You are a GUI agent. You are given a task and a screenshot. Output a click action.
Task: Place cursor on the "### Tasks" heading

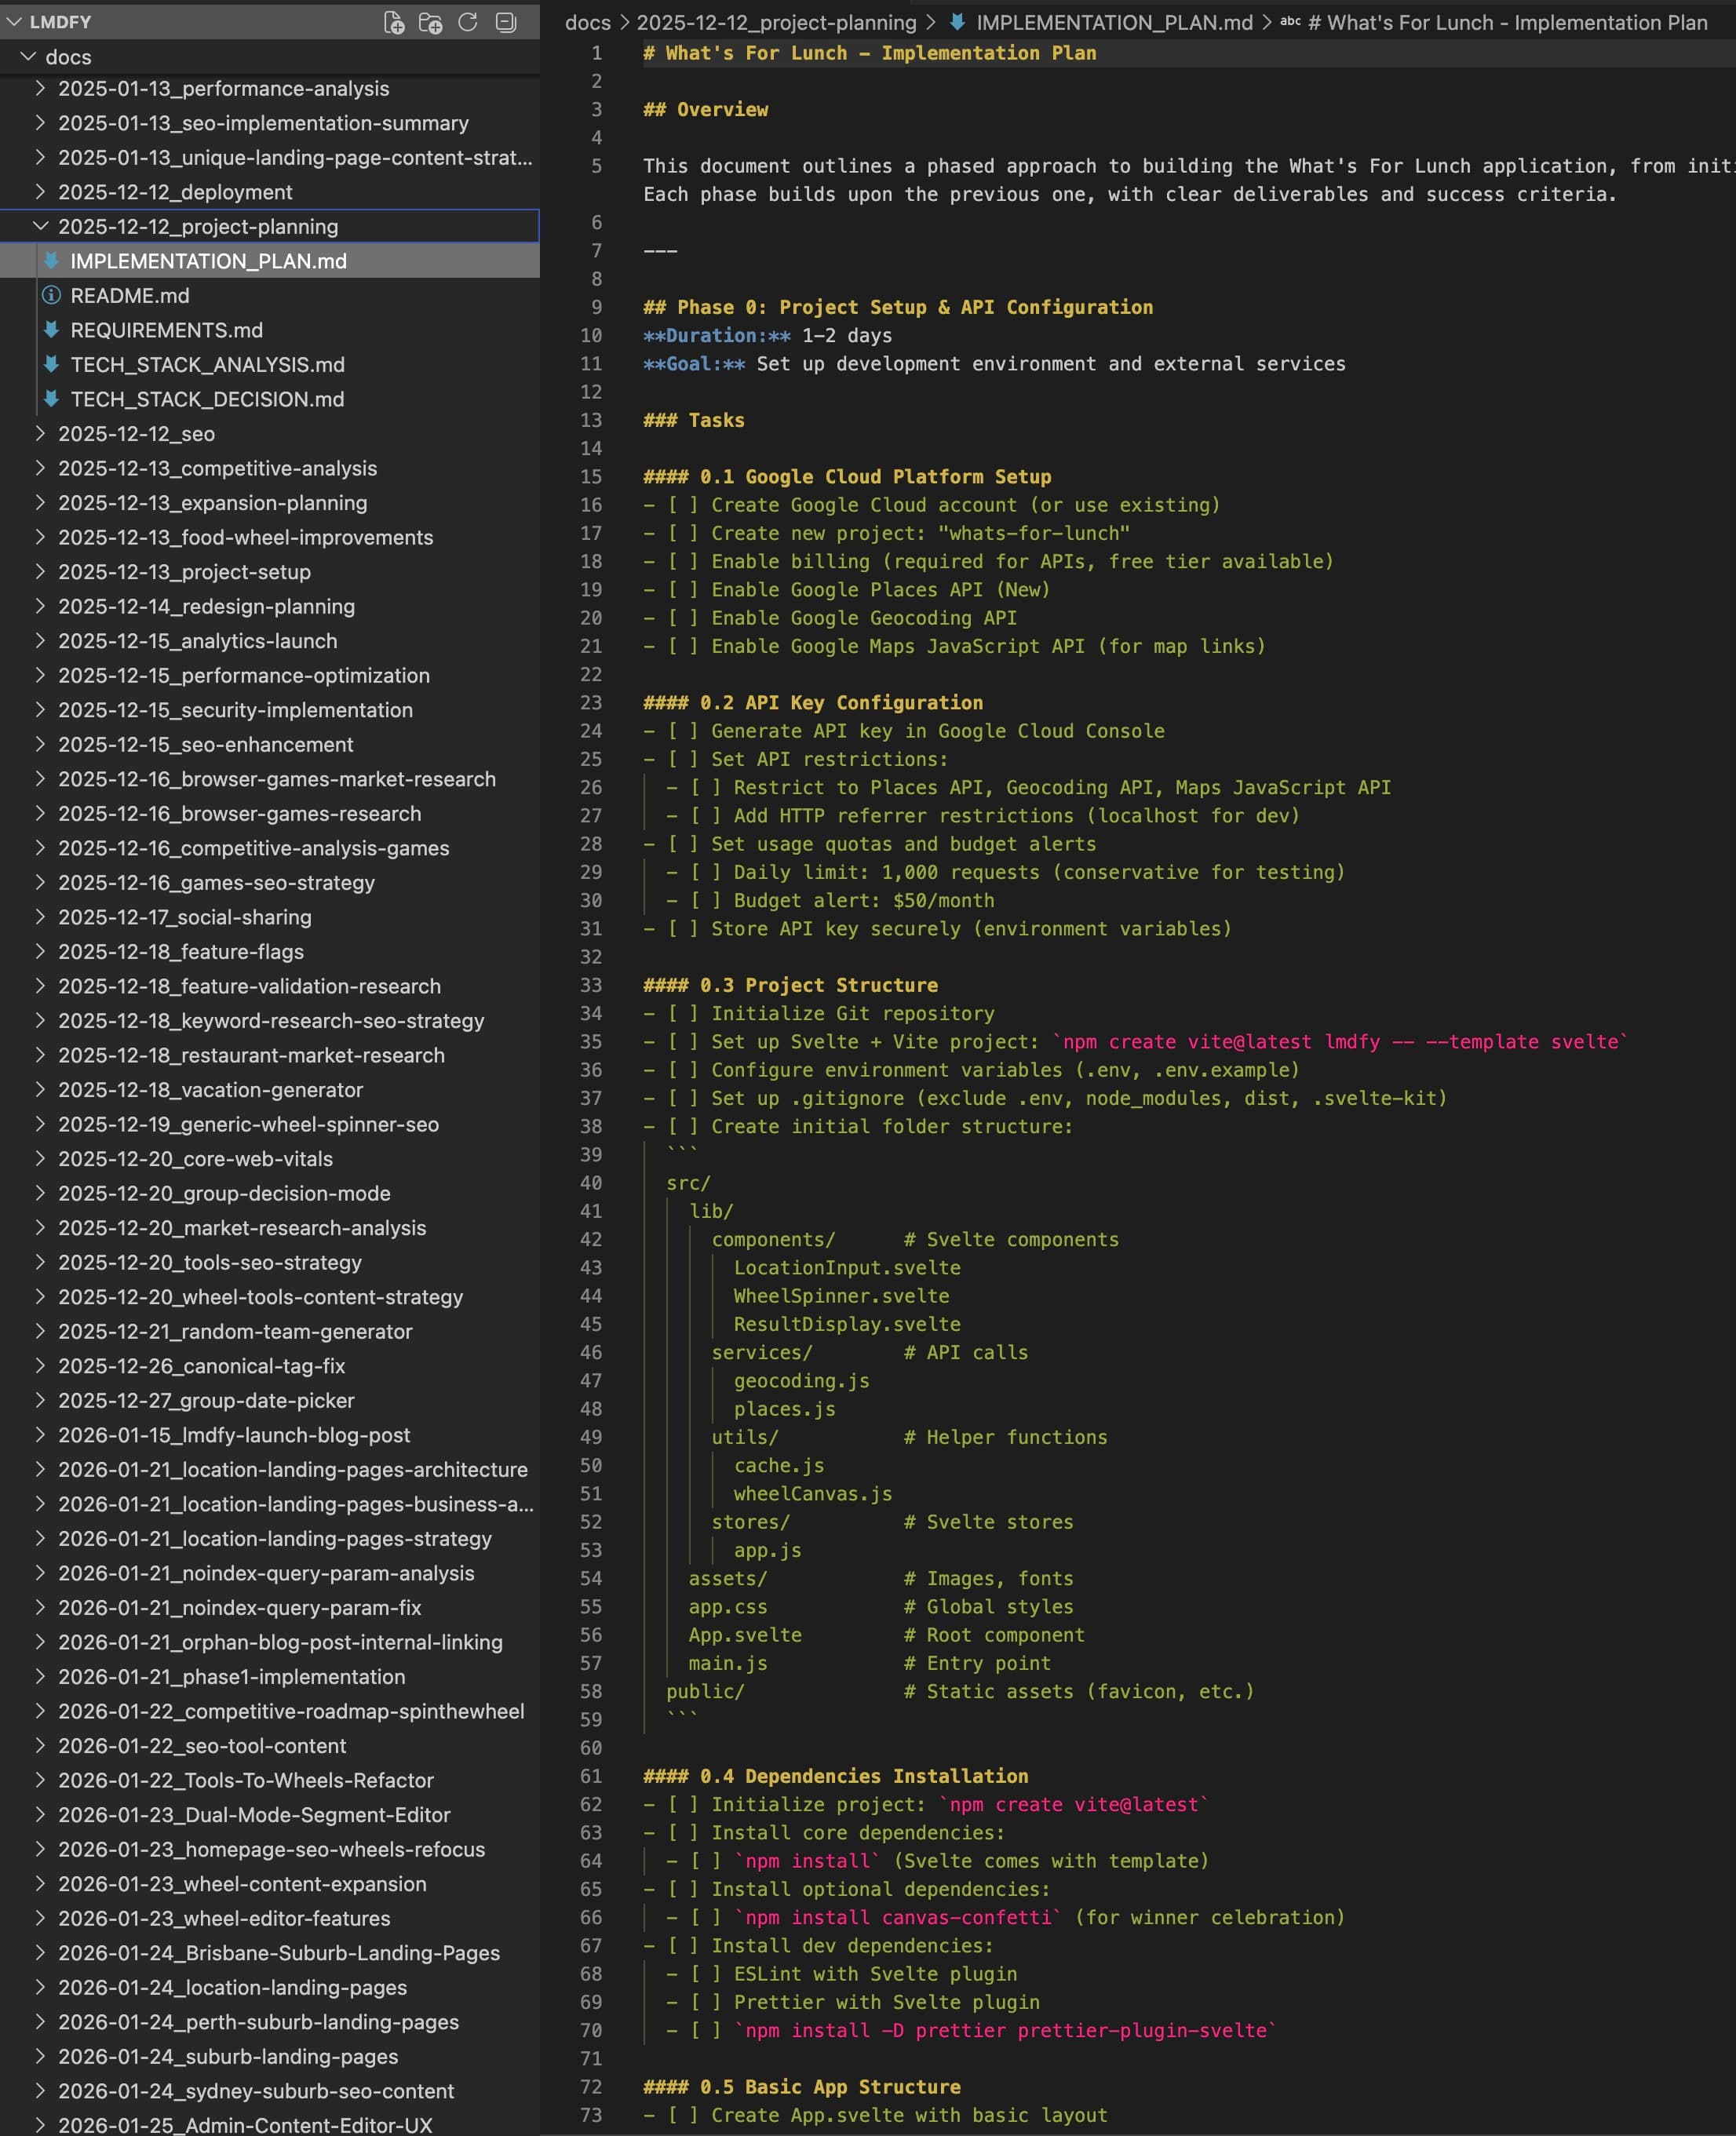tap(694, 420)
